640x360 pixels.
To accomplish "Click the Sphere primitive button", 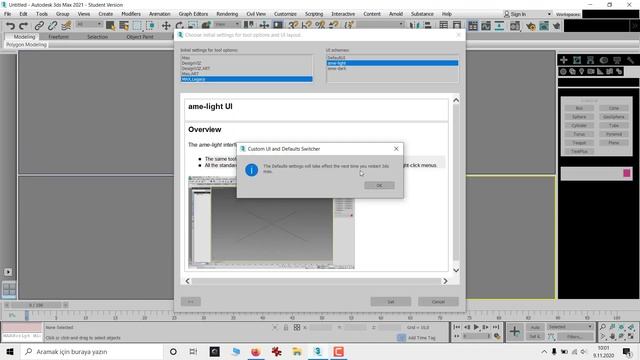I will pos(579,117).
